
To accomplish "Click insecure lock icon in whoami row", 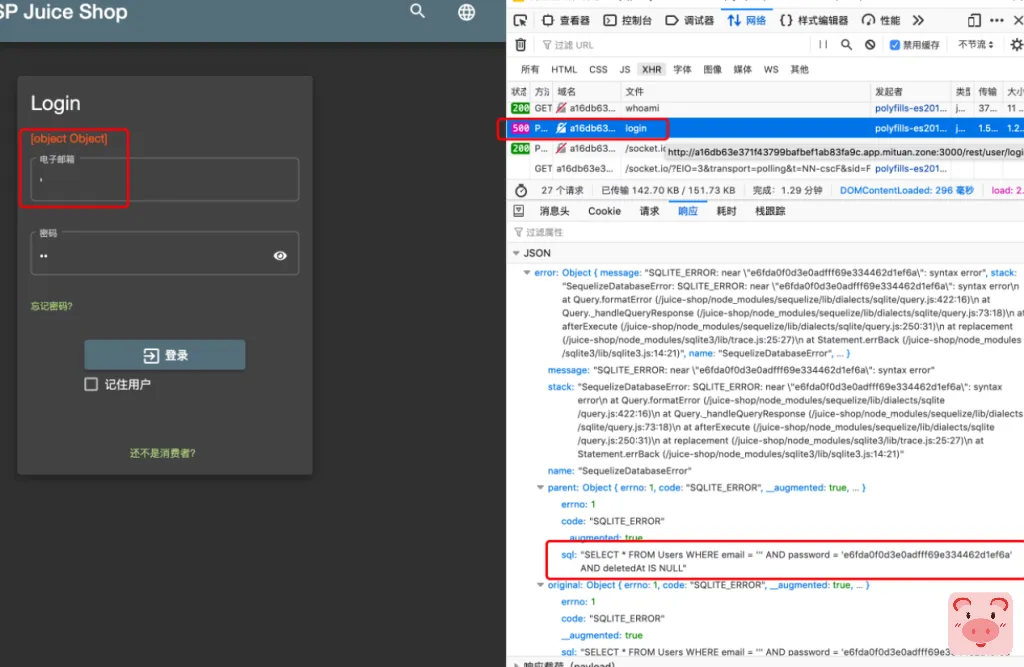I will coord(561,108).
